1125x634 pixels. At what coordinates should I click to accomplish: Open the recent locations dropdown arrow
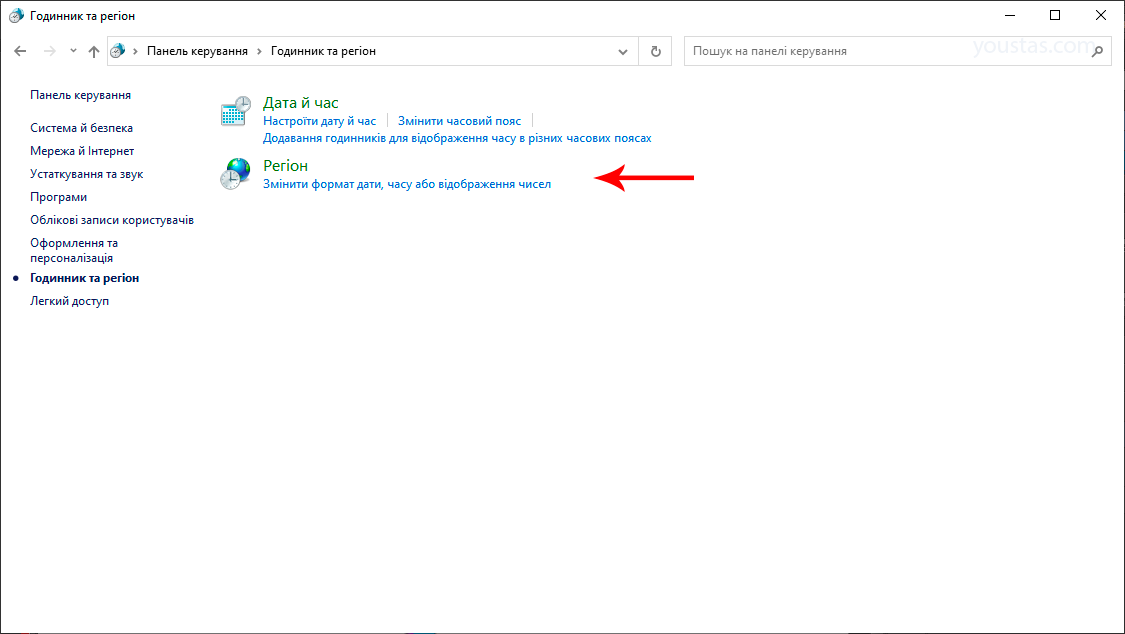click(x=73, y=51)
